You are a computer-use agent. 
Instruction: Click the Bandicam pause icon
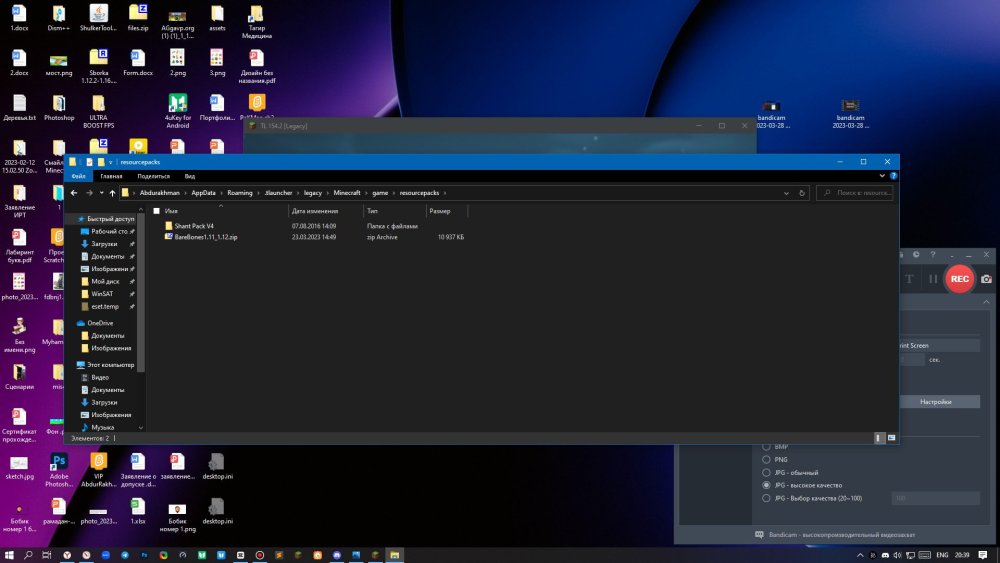coord(932,279)
